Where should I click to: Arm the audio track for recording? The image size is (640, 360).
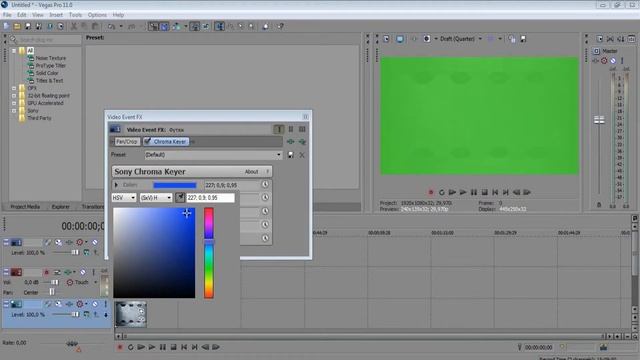pos(47,272)
